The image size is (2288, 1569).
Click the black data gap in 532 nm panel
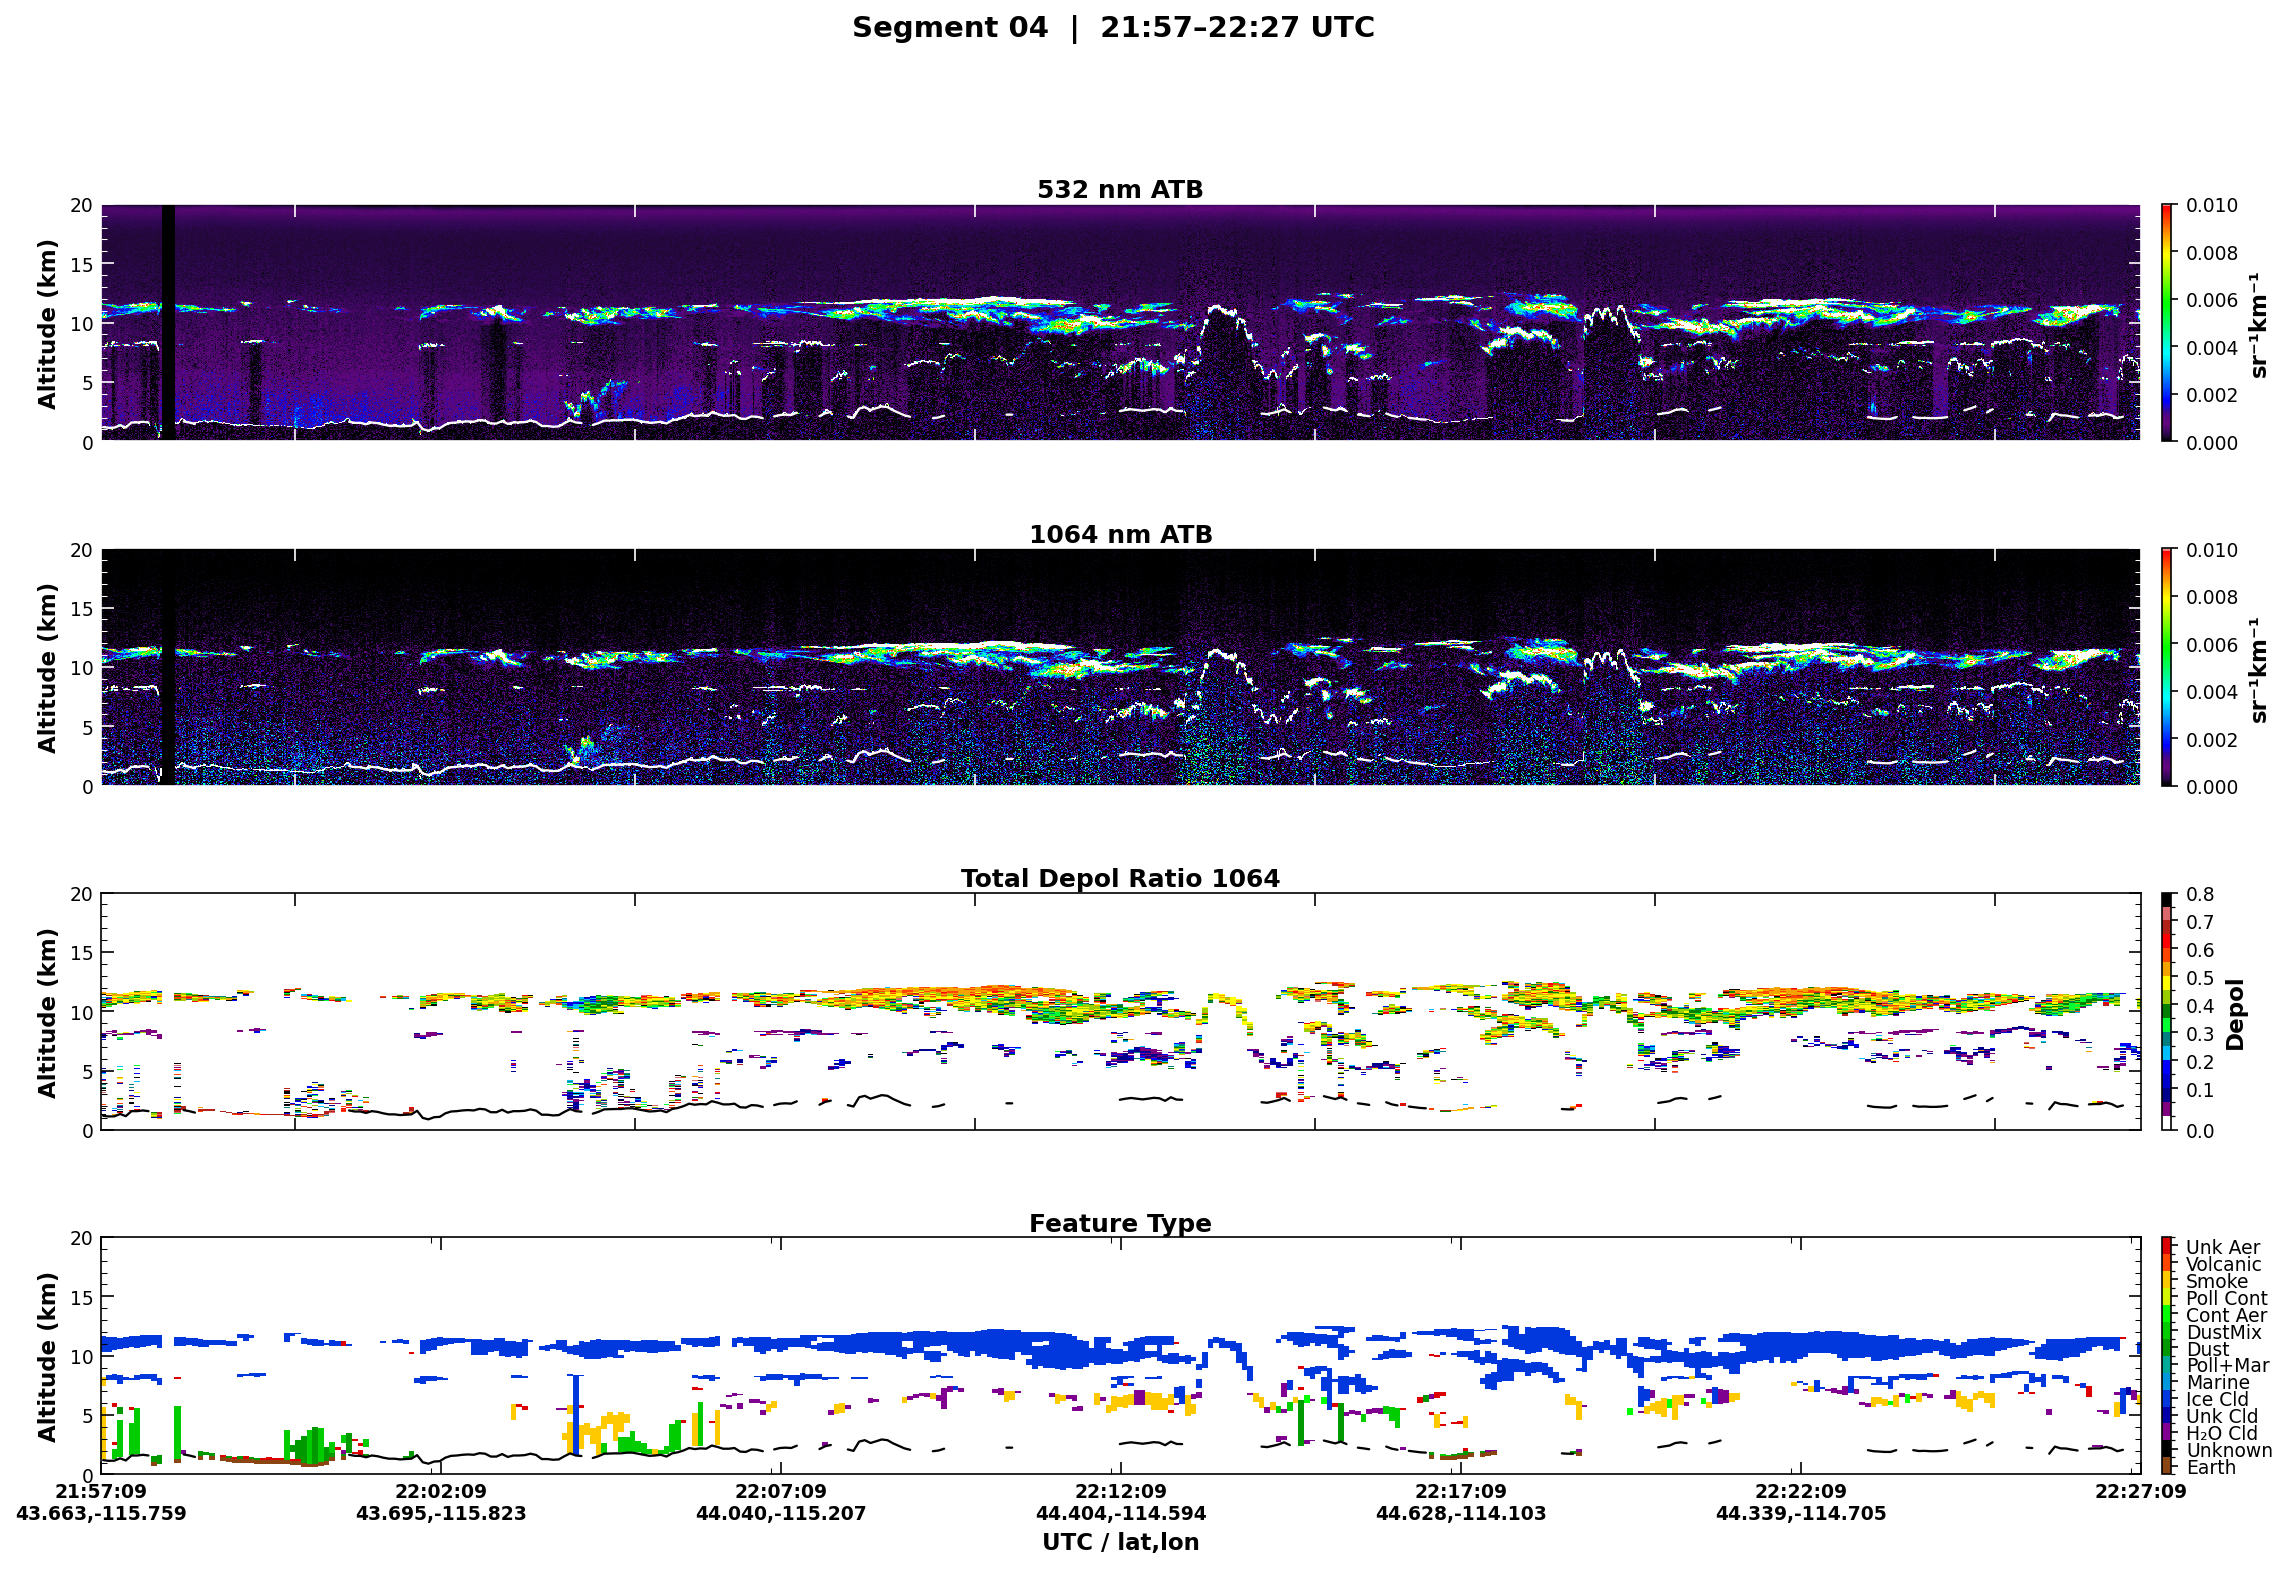pos(168,322)
